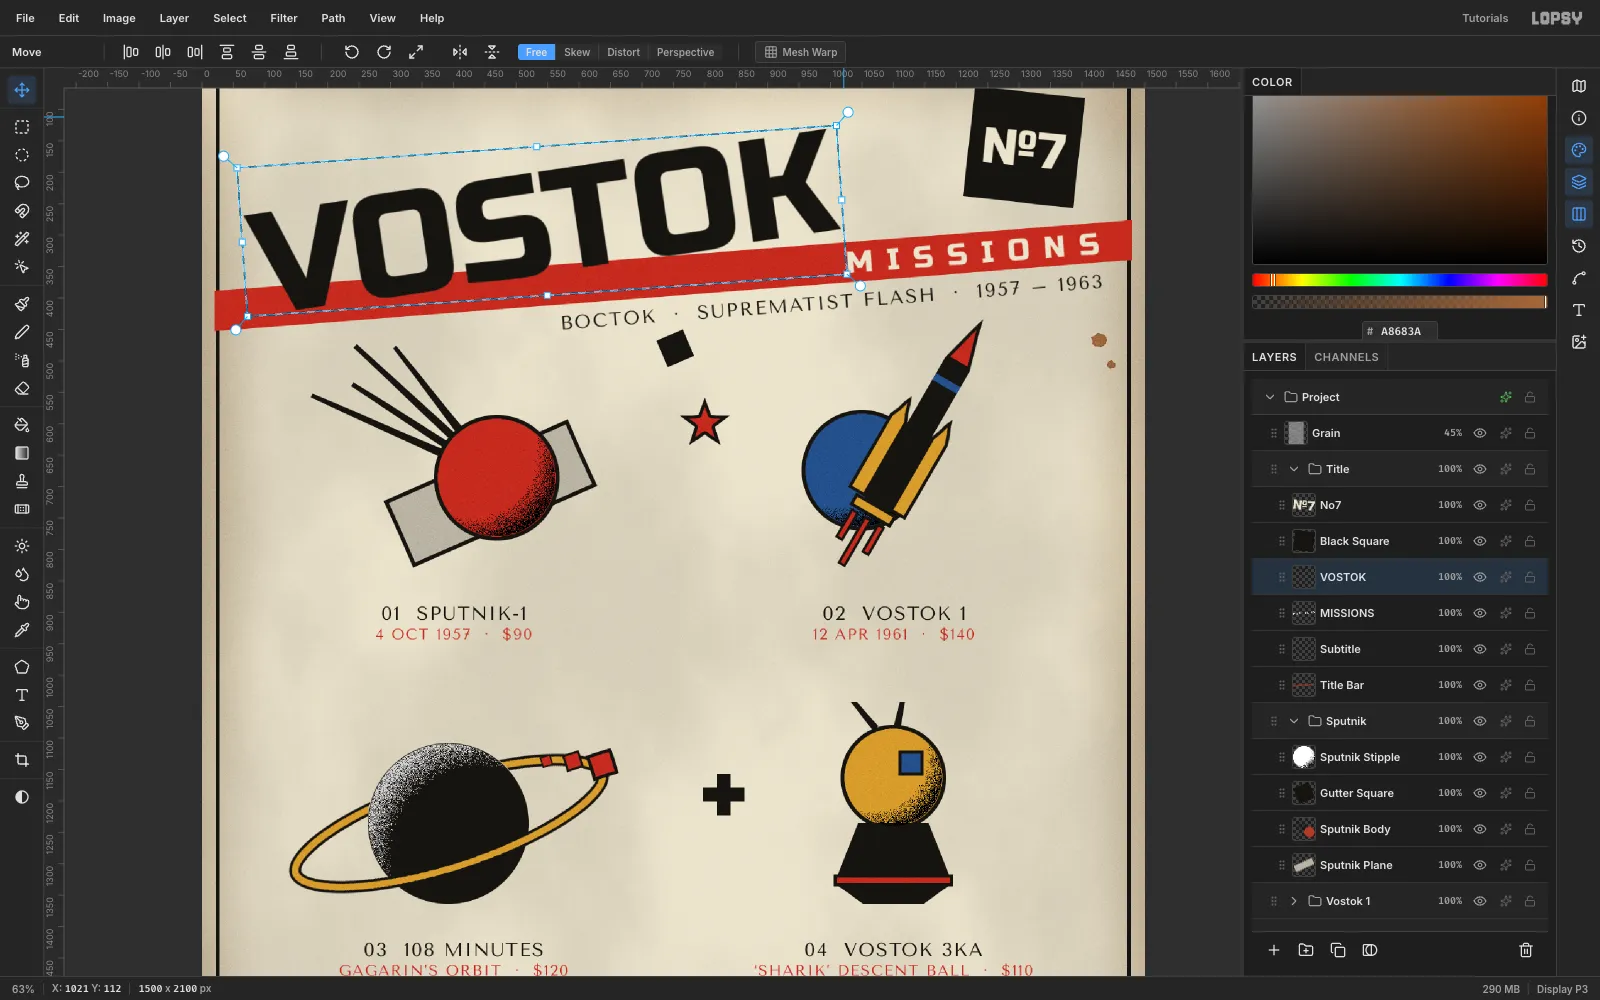
Task: Open the File menu
Action: coord(25,18)
